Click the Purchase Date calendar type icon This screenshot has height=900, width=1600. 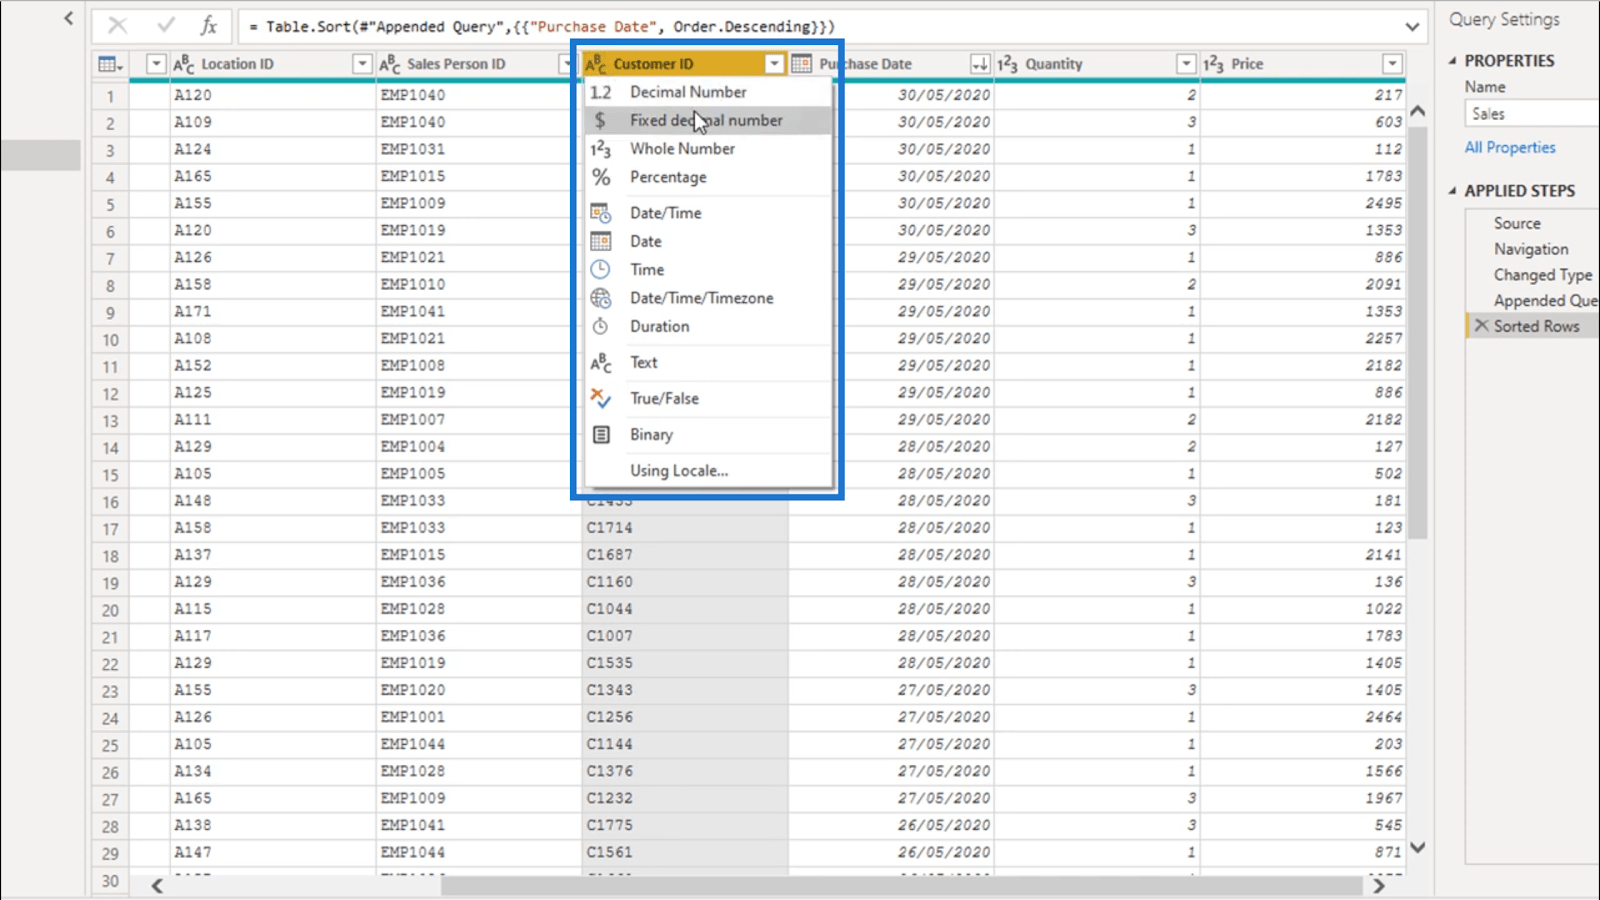coord(801,64)
